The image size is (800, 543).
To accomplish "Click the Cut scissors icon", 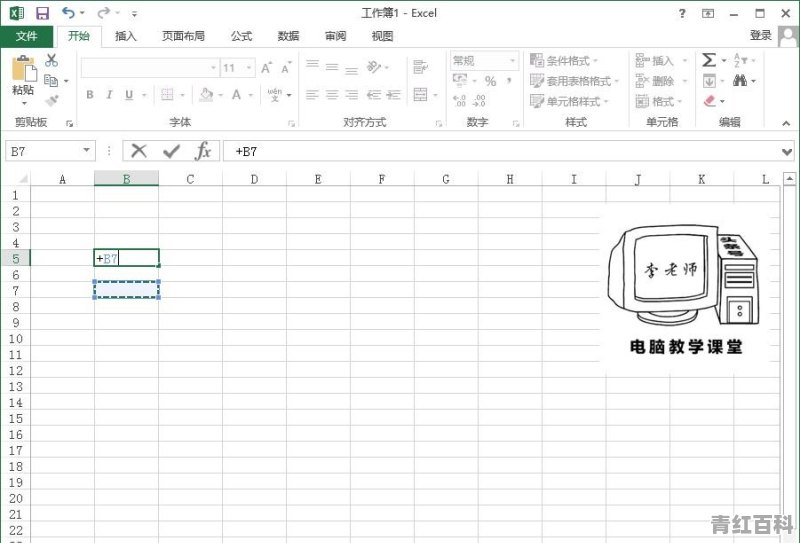I will tap(52, 60).
